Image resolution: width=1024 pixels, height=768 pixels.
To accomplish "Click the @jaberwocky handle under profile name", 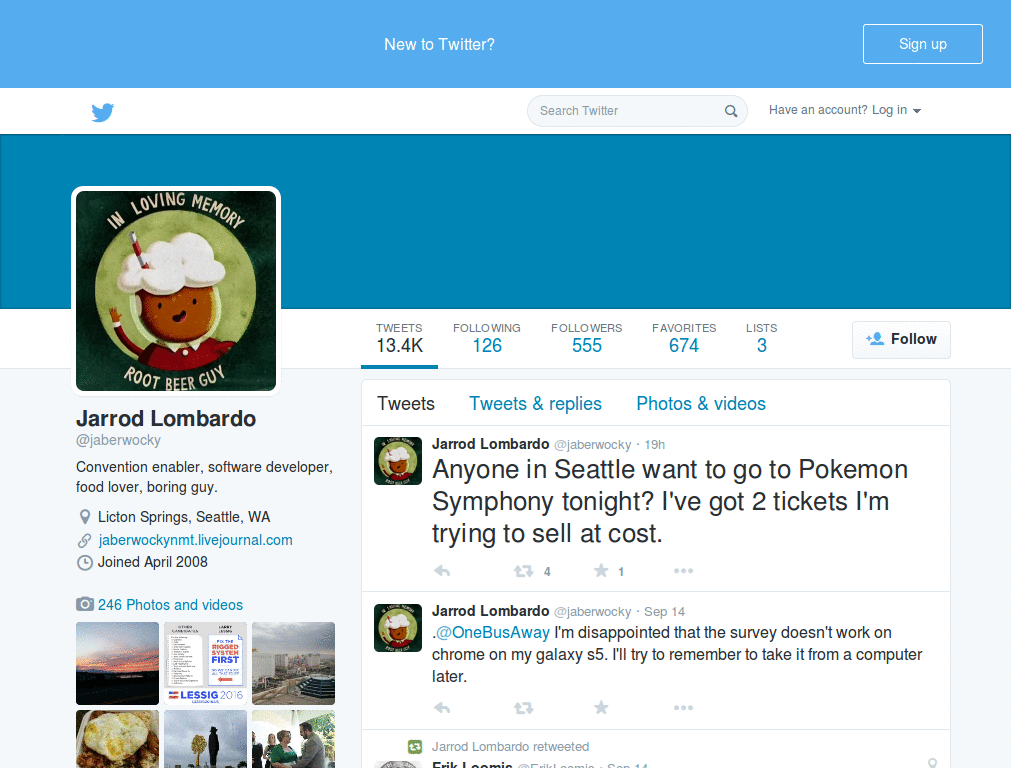I will pyautogui.click(x=118, y=440).
